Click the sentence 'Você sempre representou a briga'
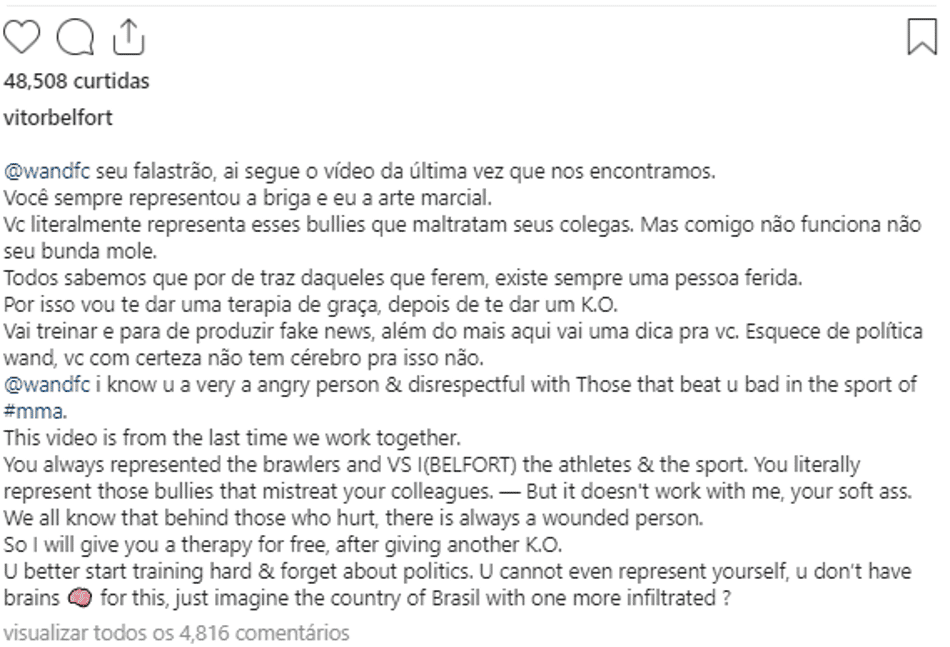Image resolution: width=950 pixels, height=647 pixels. point(247,197)
